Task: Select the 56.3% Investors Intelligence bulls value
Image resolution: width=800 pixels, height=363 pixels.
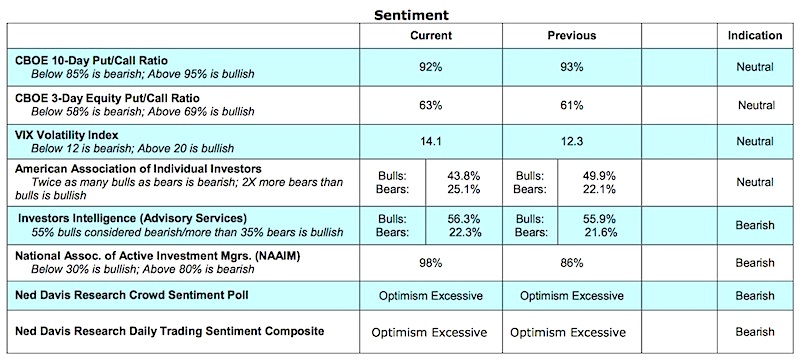Action: pyautogui.click(x=463, y=219)
